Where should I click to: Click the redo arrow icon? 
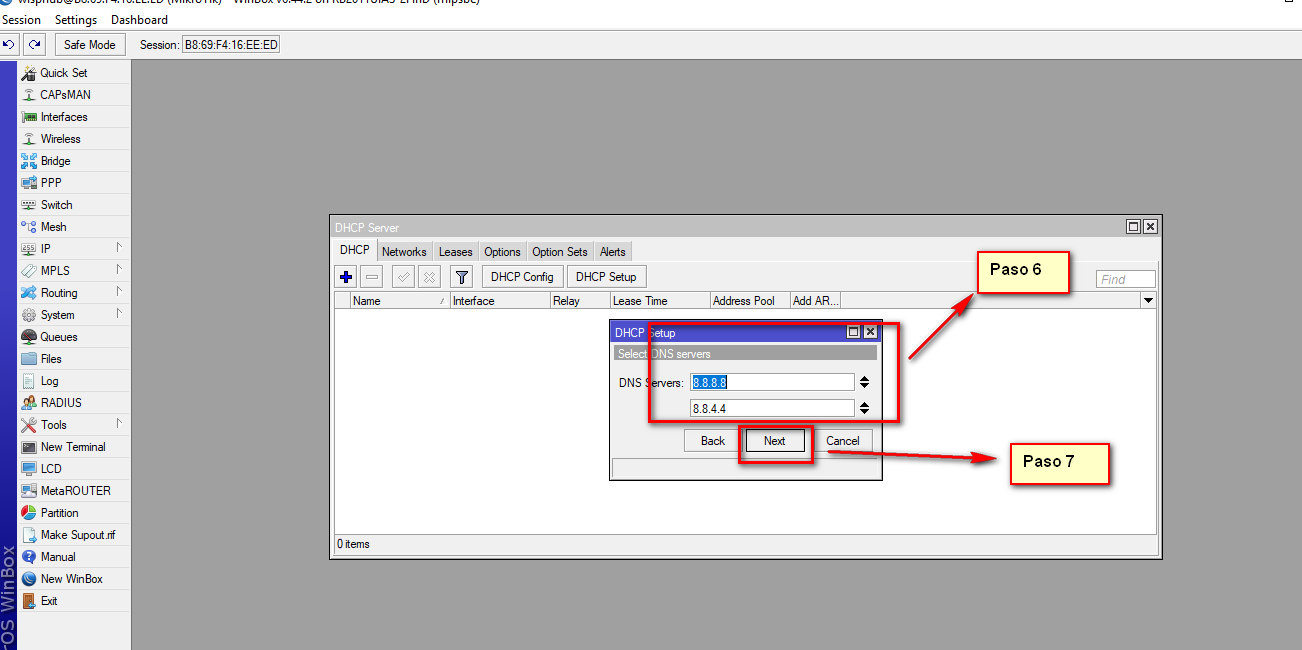[35, 44]
